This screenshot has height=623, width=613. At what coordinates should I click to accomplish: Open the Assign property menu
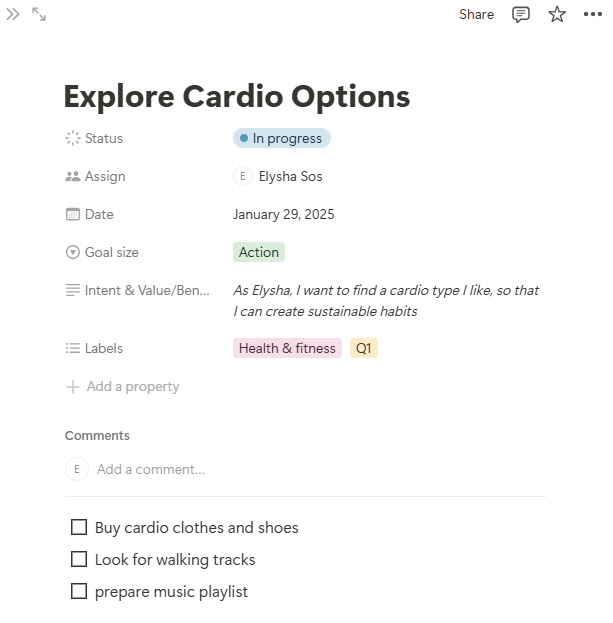(x=104, y=176)
